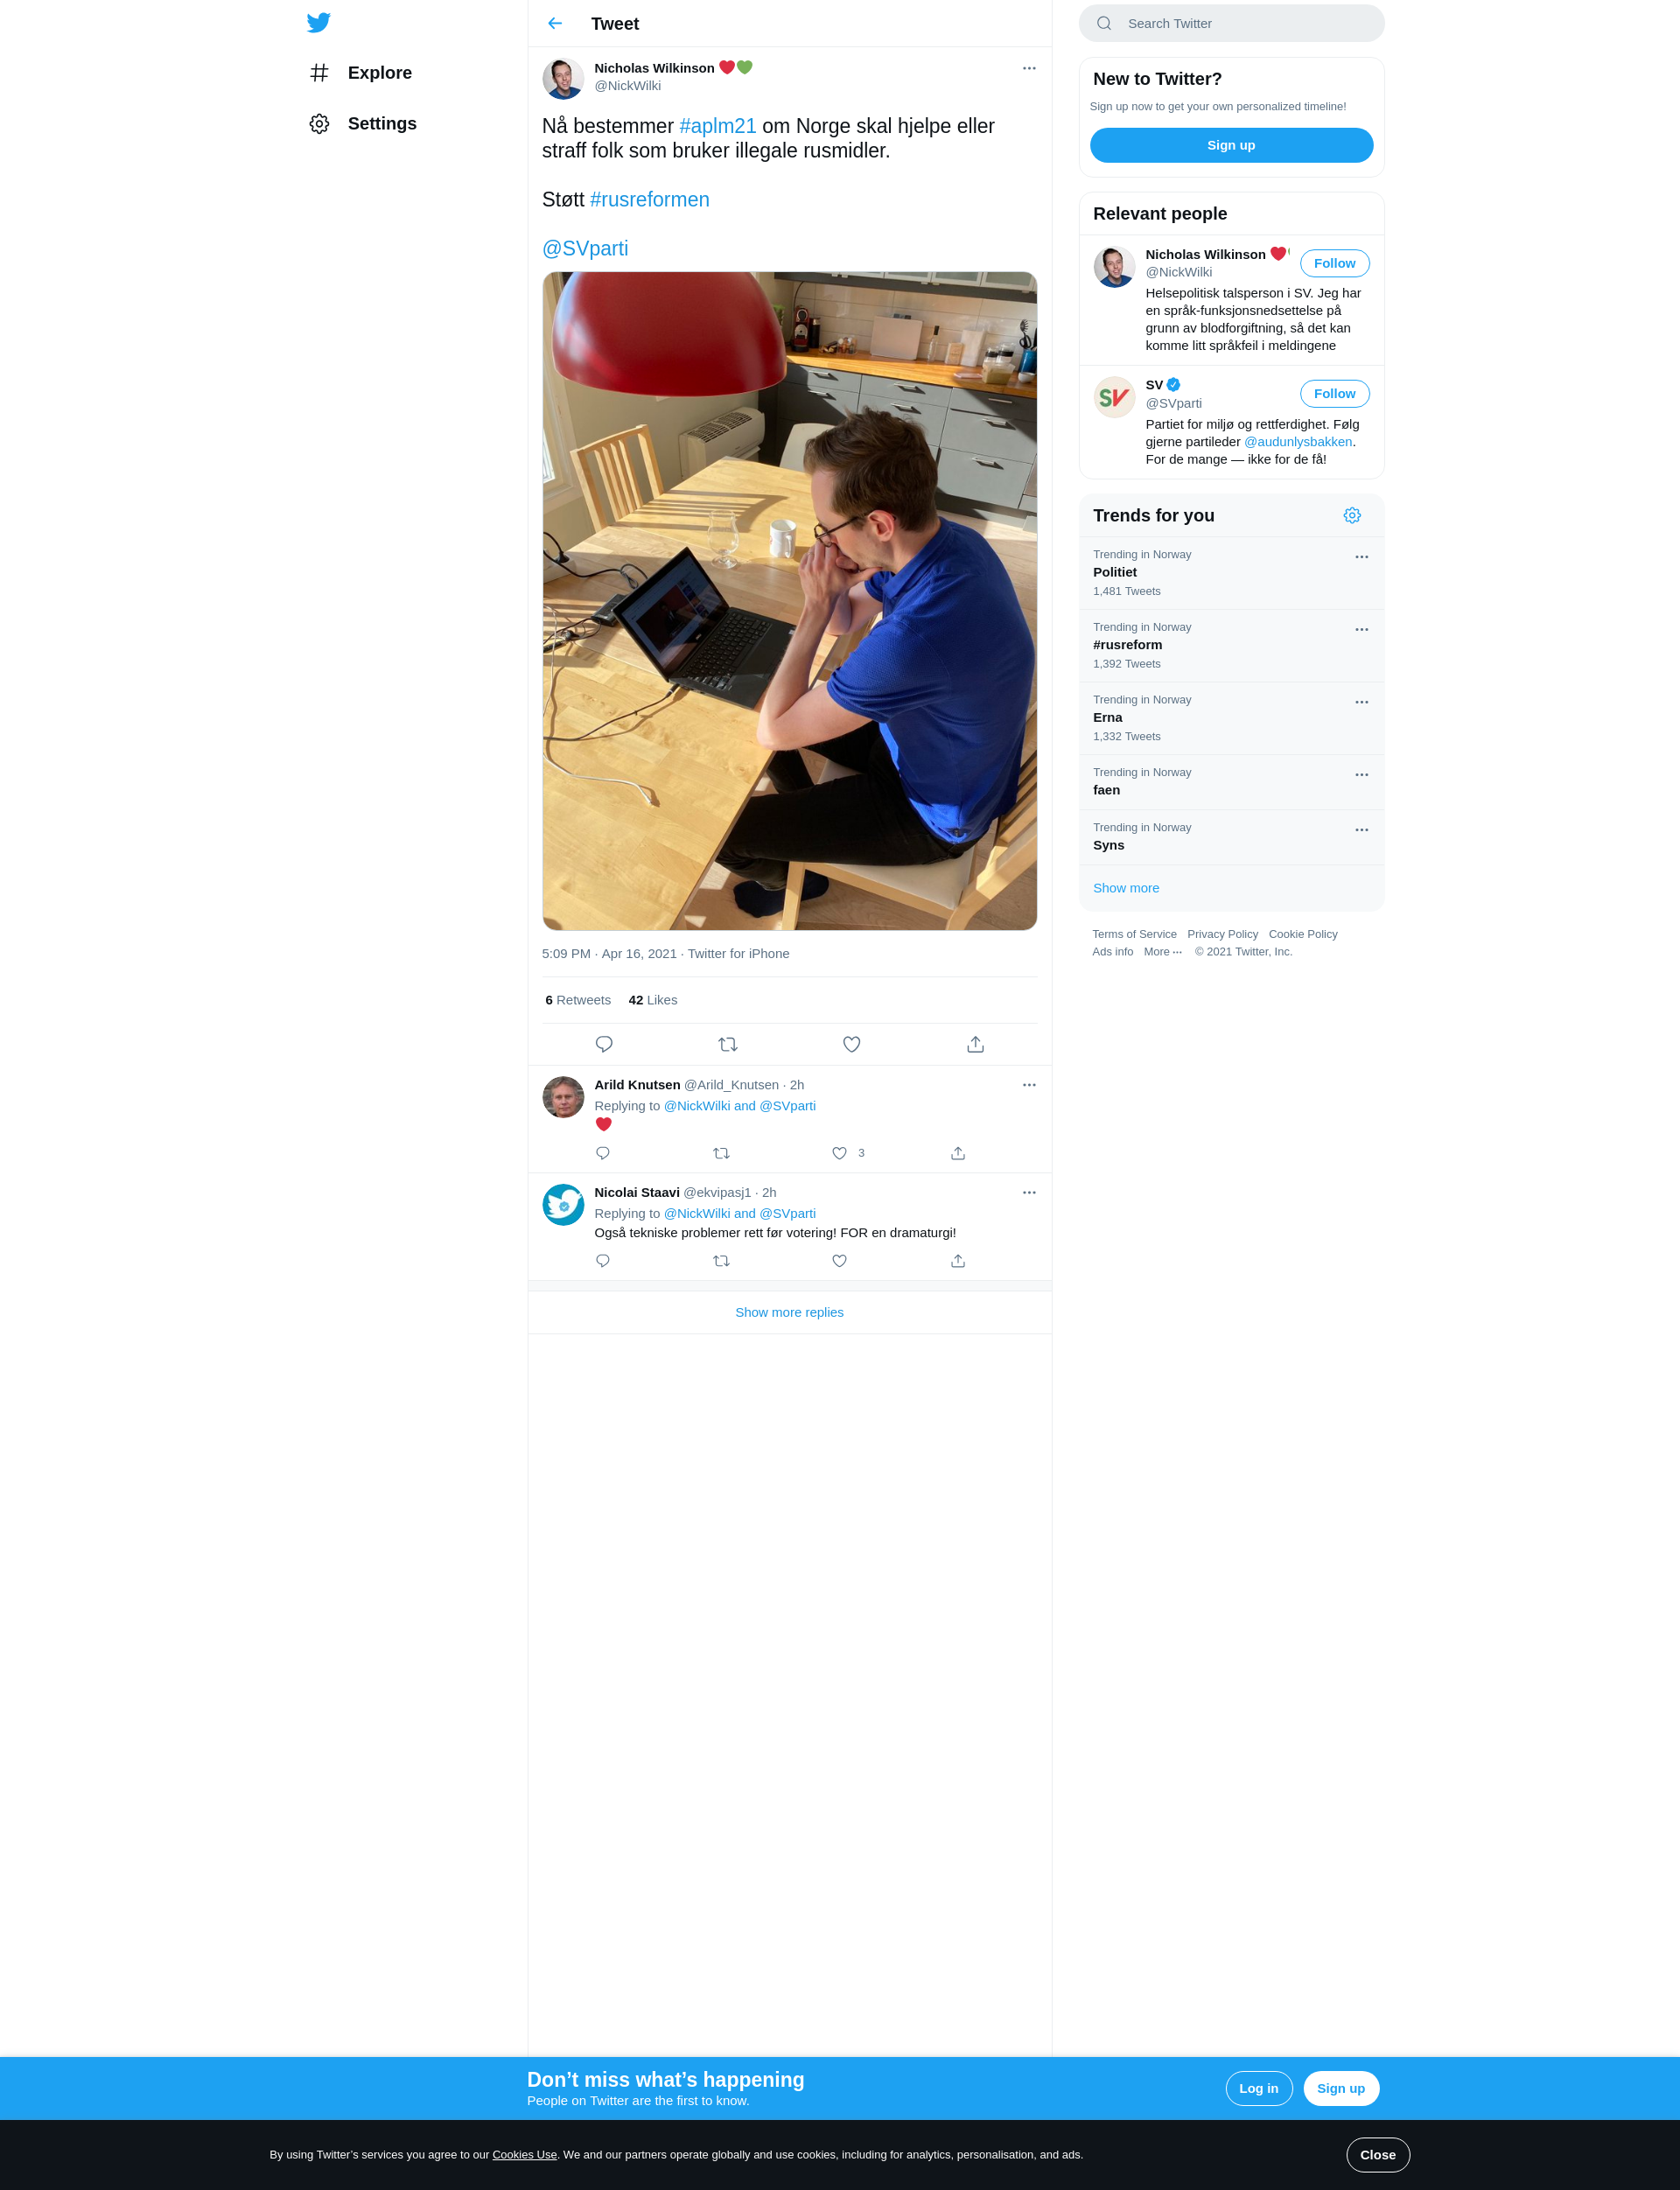Click the tweet timestamp 5:09 PM
The image size is (1680, 2190).
click(x=609, y=954)
